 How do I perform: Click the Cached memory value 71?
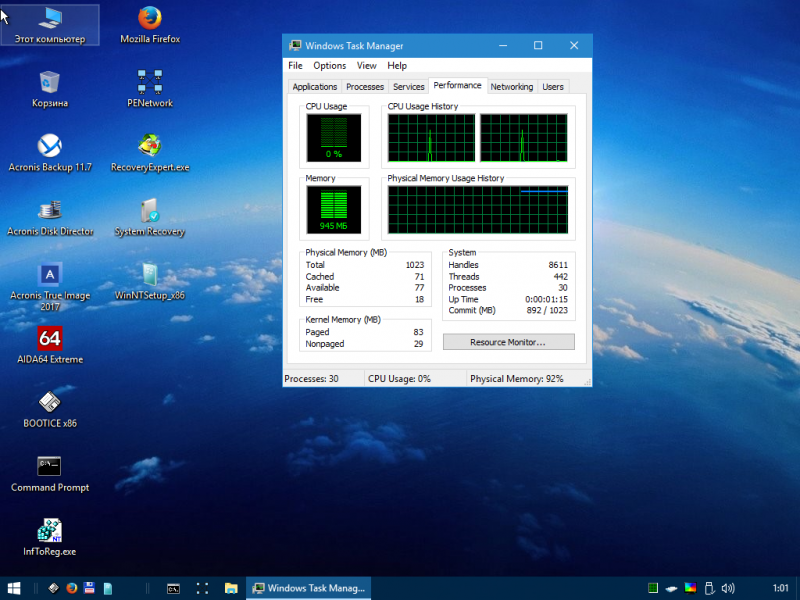[419, 277]
